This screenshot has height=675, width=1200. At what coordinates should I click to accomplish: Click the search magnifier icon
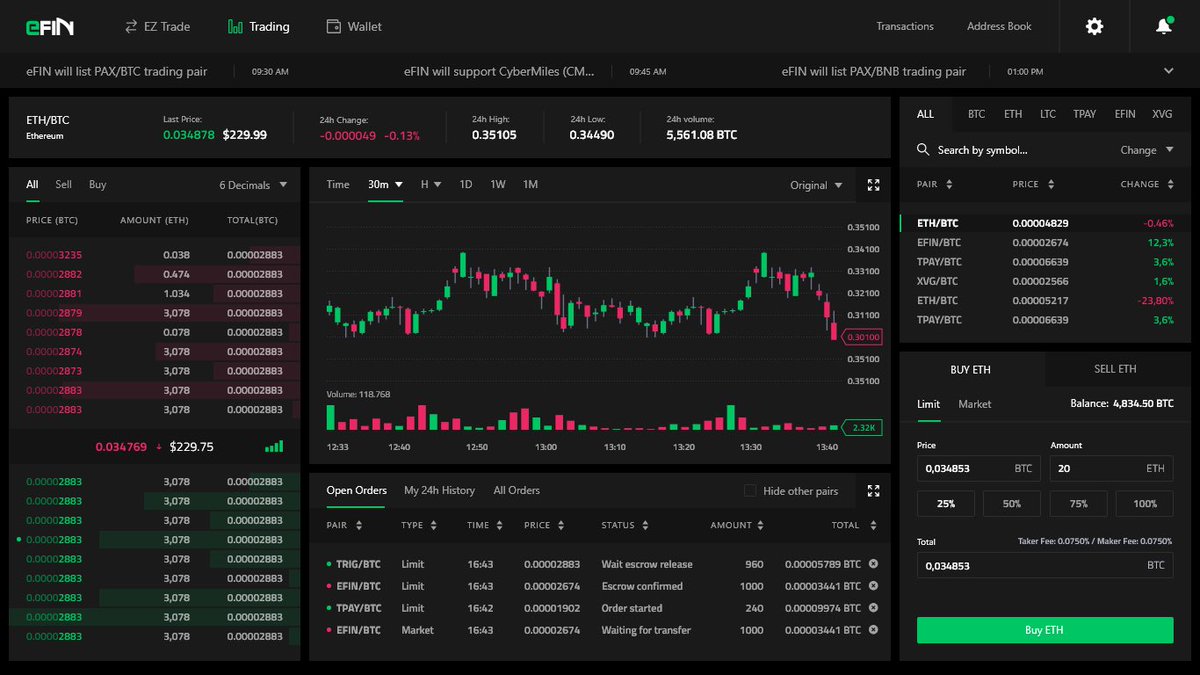pos(923,150)
